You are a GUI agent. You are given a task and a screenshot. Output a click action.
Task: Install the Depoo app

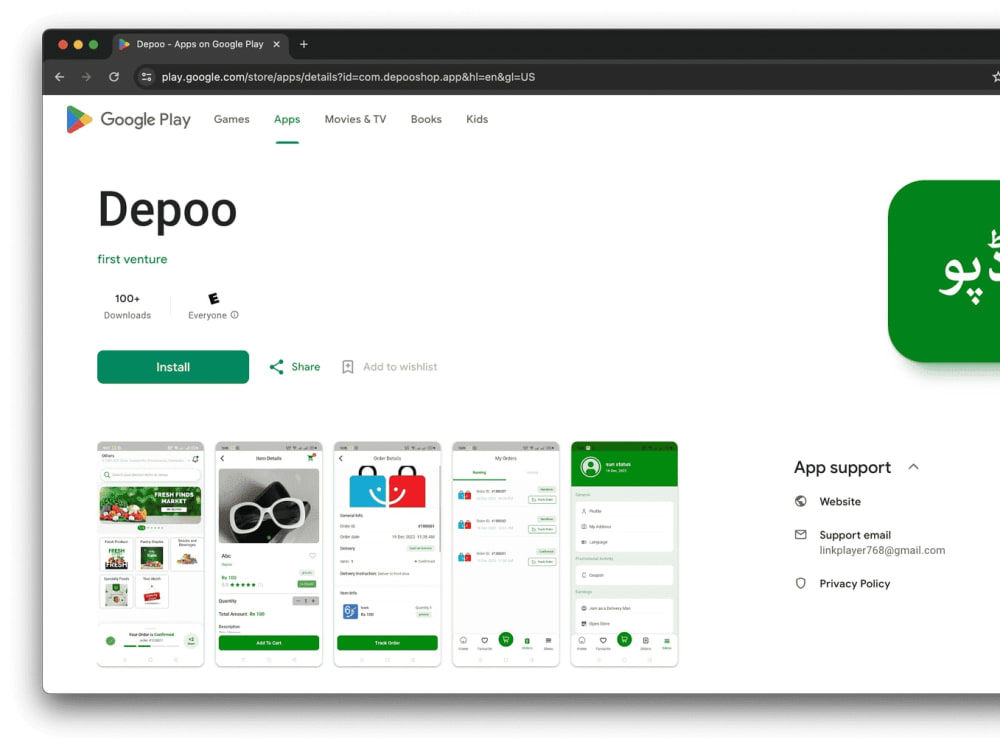(173, 367)
